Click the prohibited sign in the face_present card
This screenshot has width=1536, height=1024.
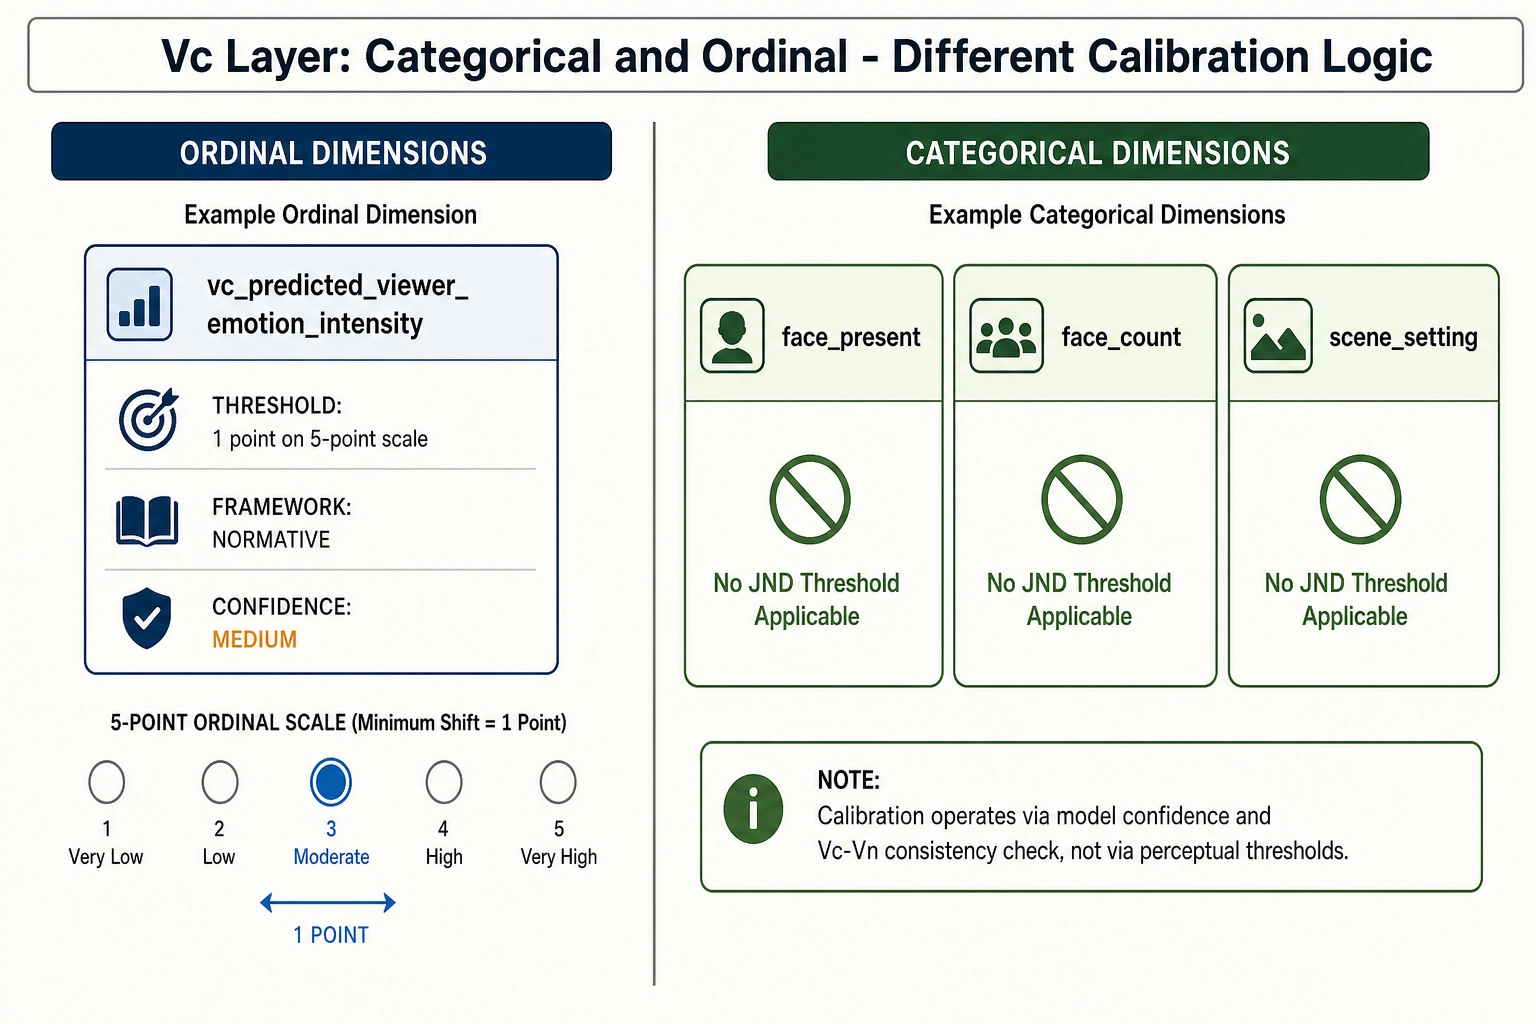[x=810, y=500]
